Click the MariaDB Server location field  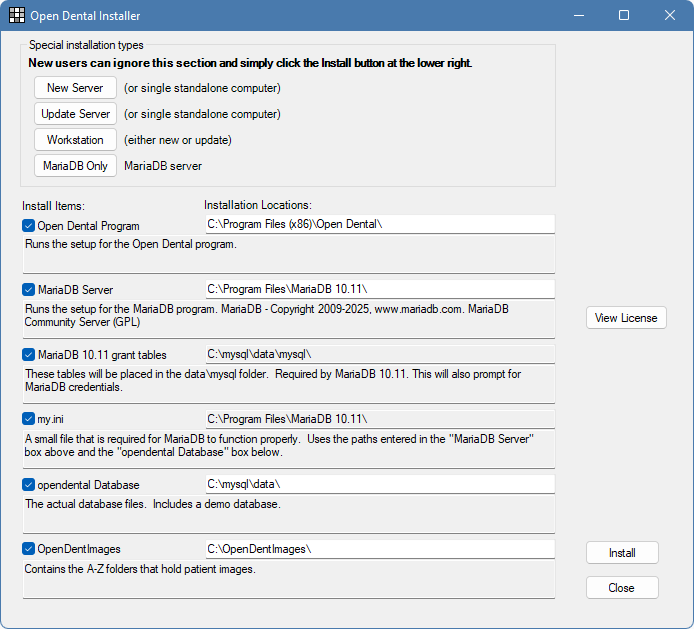pyautogui.click(x=380, y=289)
